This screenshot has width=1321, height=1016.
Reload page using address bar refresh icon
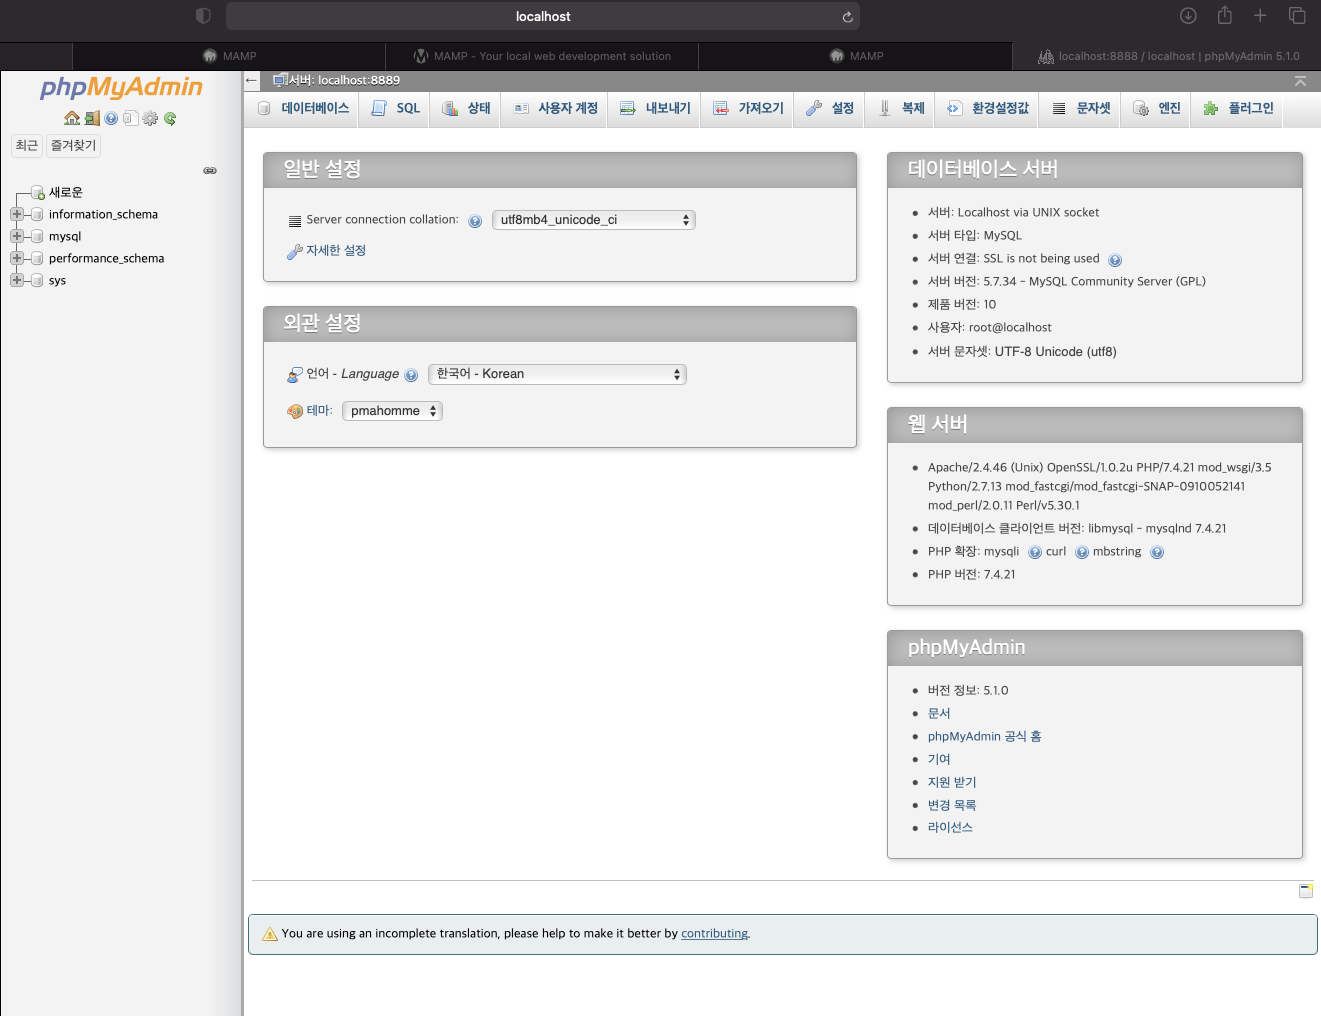[x=847, y=17]
